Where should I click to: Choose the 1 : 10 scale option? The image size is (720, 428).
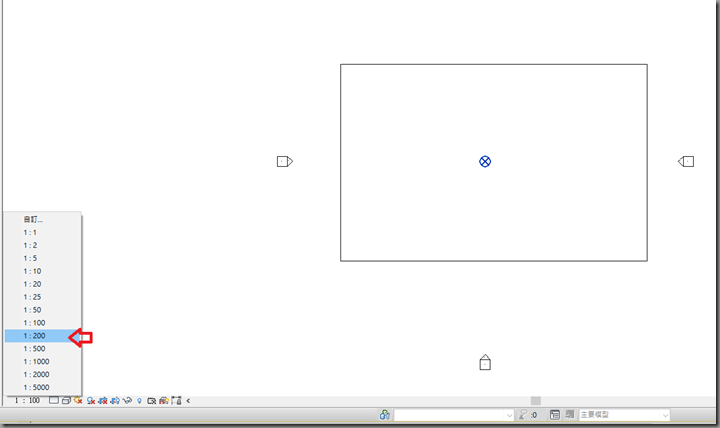(43, 271)
